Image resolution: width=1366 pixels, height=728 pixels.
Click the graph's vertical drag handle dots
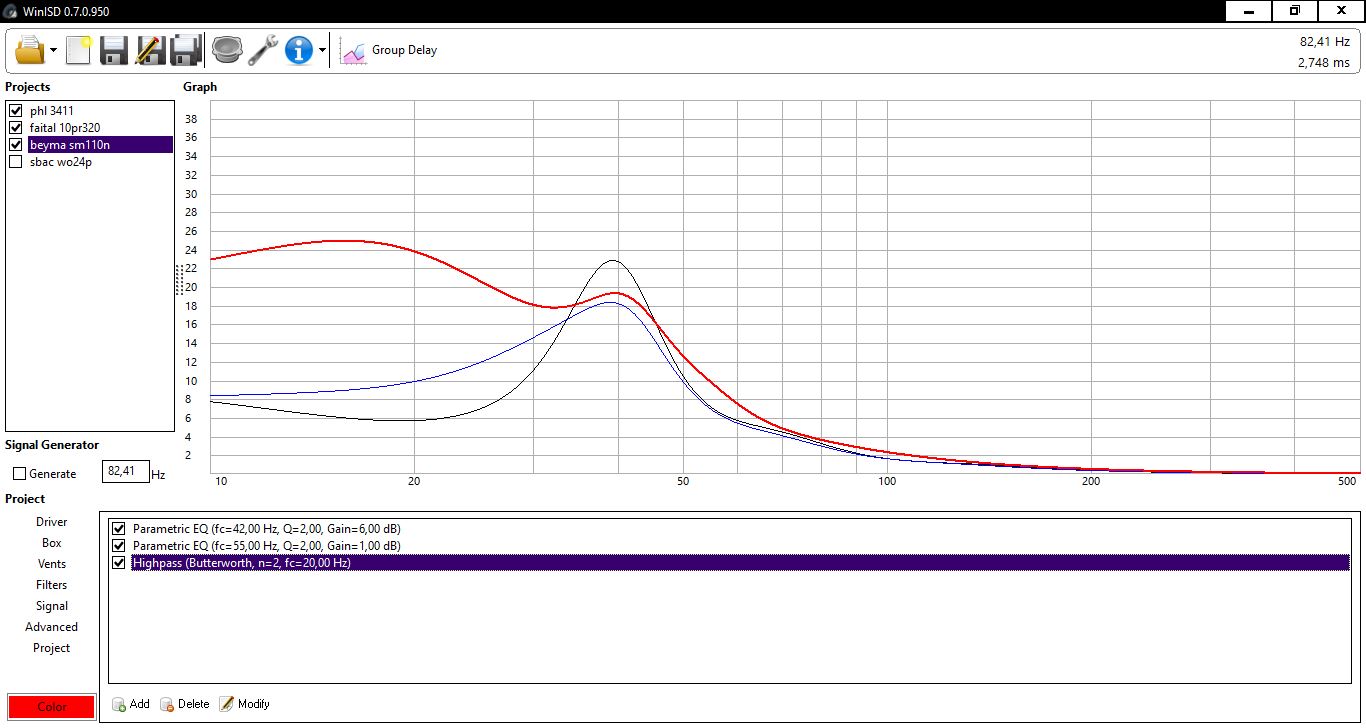point(179,279)
